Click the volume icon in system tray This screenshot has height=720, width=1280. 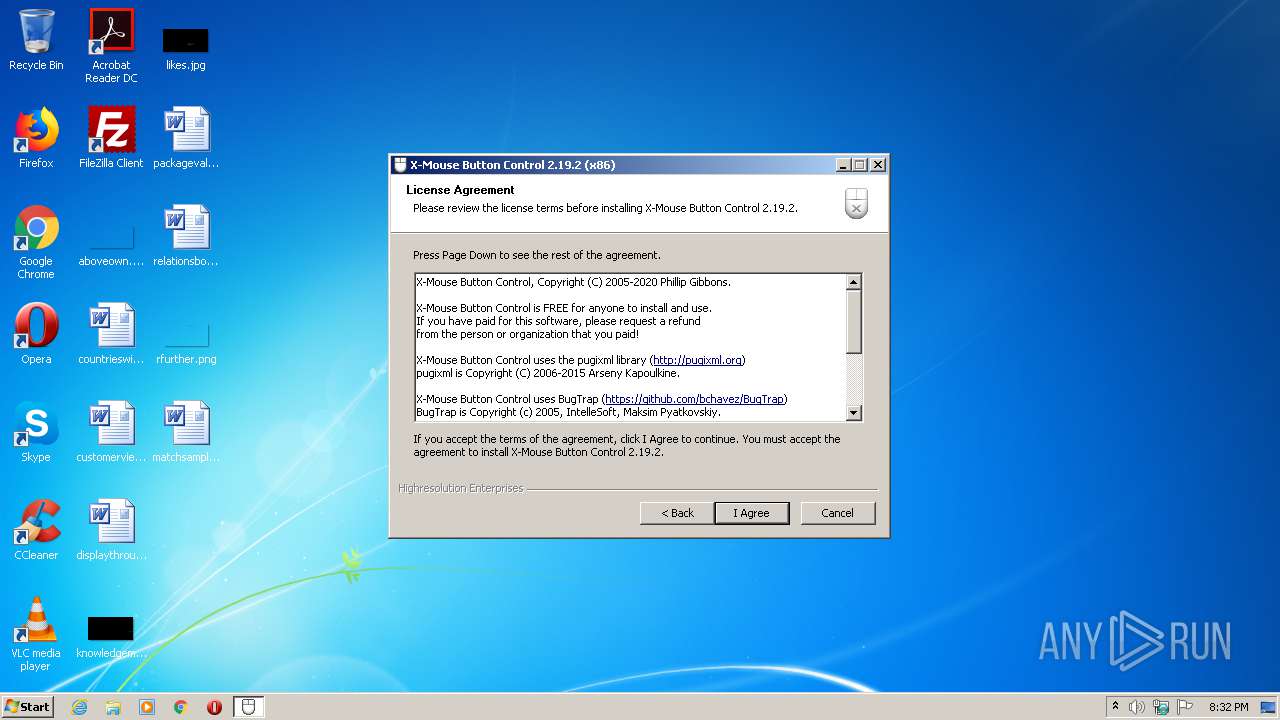[1137, 707]
